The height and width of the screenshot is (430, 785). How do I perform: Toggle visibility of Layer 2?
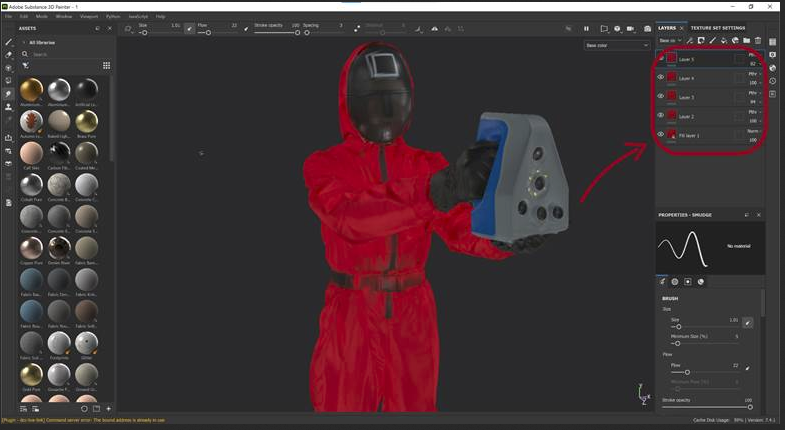(x=661, y=115)
